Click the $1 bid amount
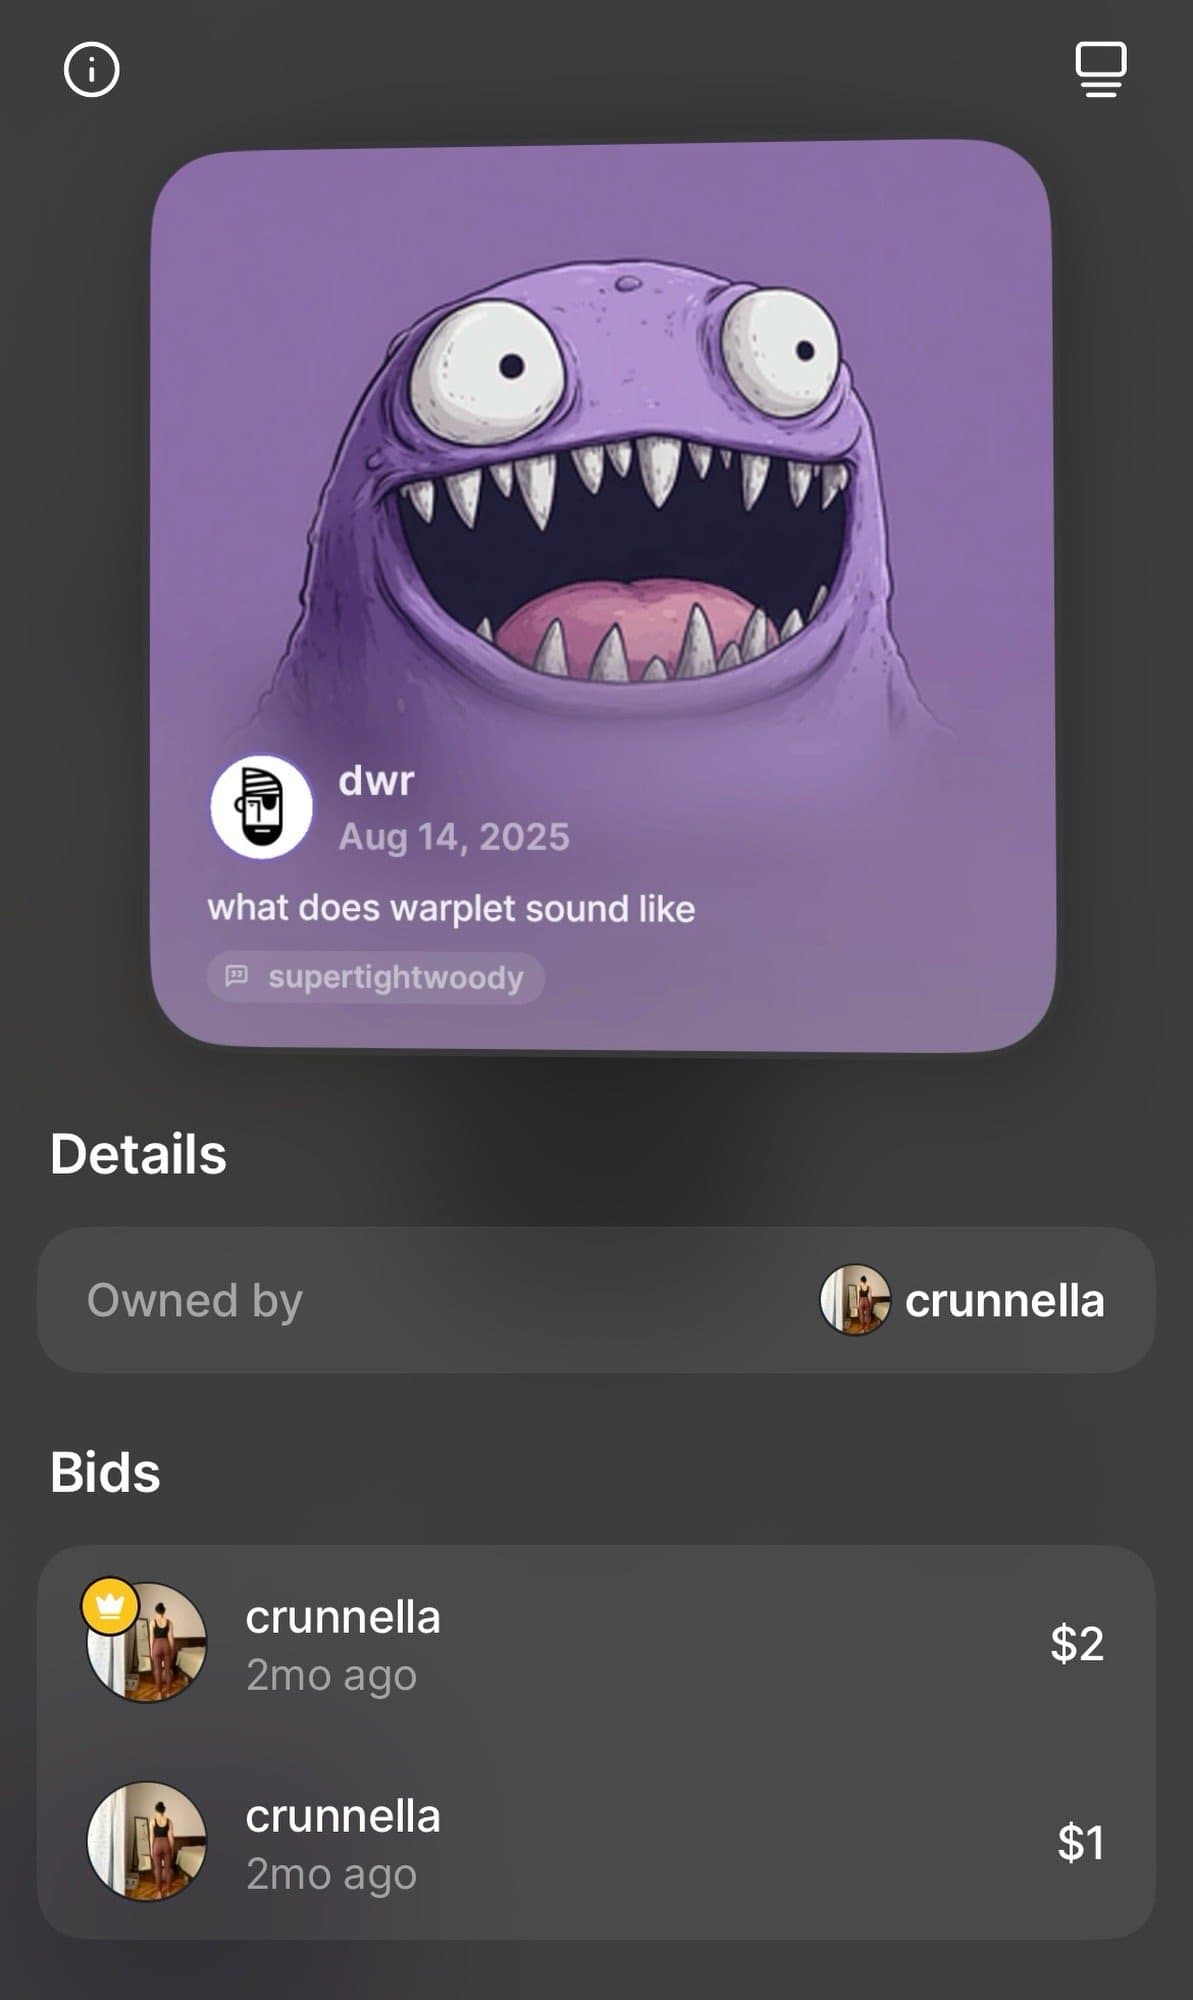The image size is (1193, 2000). tap(1081, 1842)
